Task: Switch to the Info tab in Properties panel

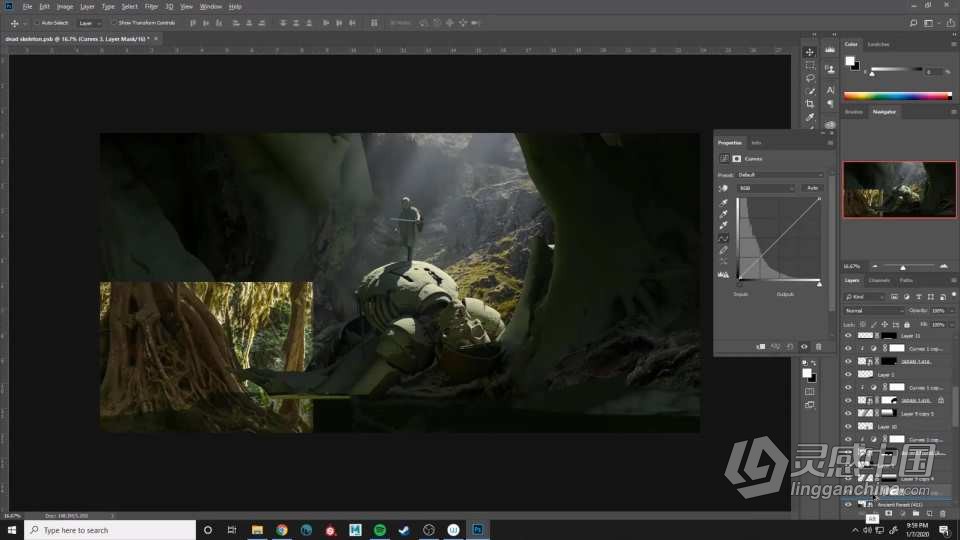Action: pos(756,143)
